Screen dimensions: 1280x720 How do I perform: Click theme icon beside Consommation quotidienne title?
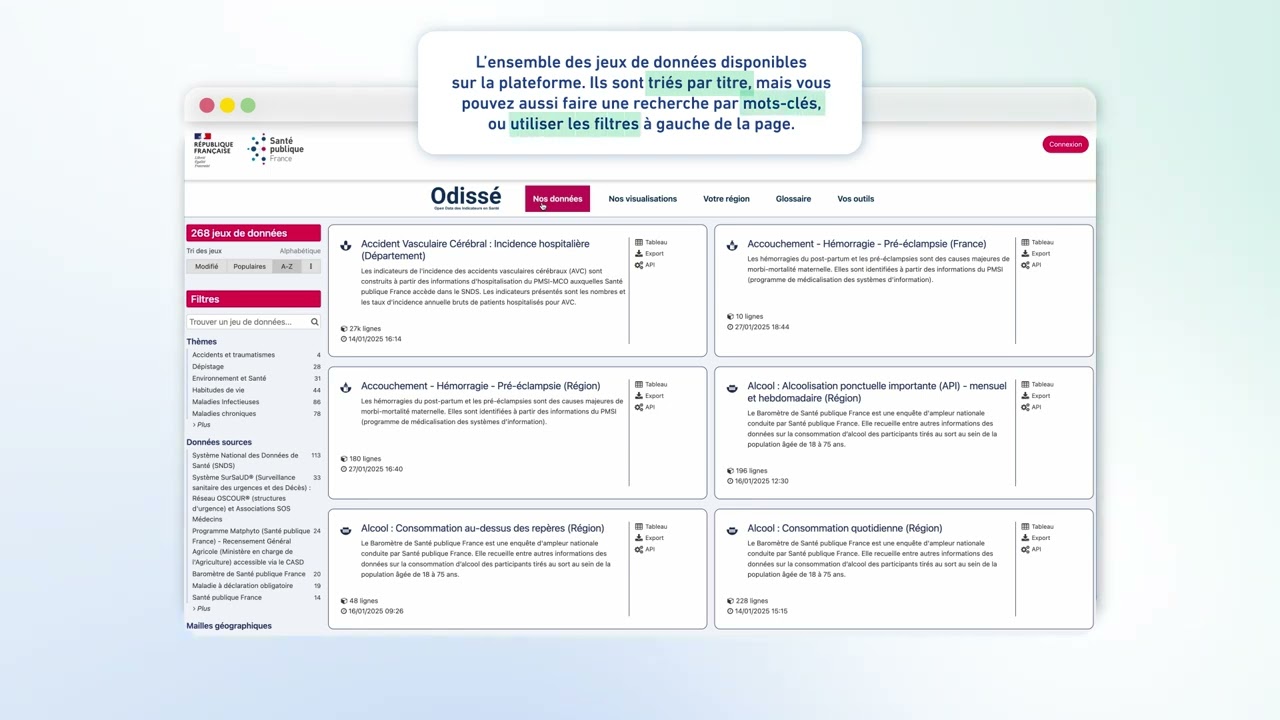pos(732,530)
